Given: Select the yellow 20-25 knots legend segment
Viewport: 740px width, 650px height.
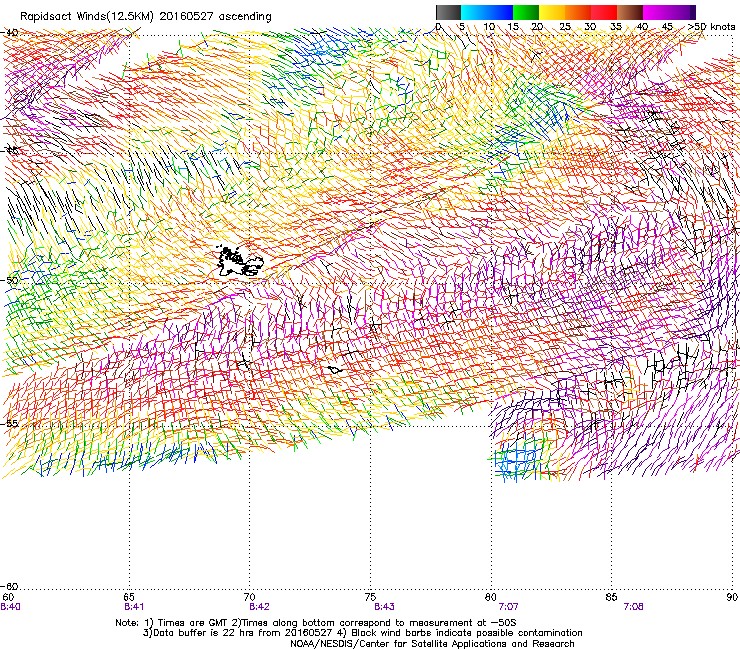Looking at the screenshot, I should click(x=552, y=12).
